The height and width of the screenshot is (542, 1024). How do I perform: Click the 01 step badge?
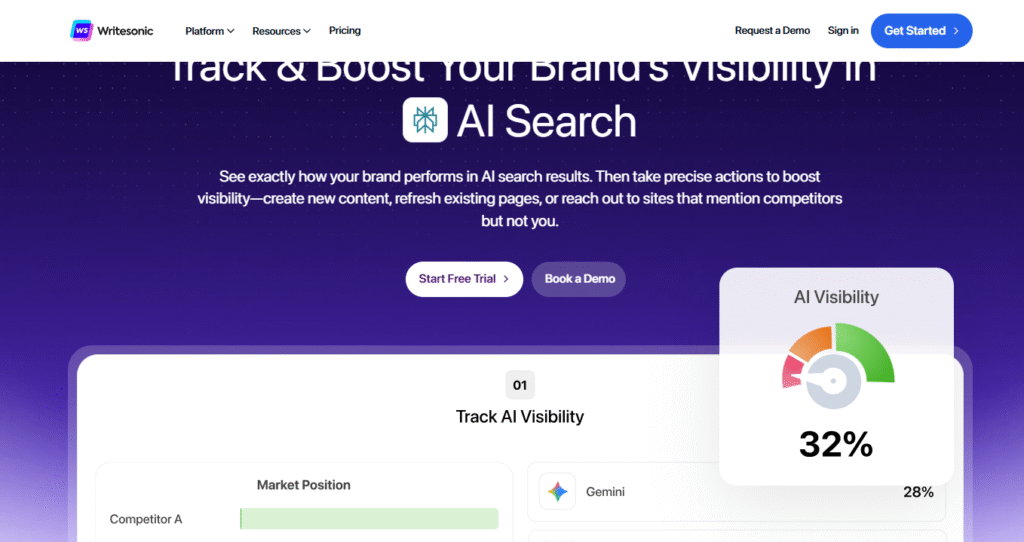[x=520, y=385]
